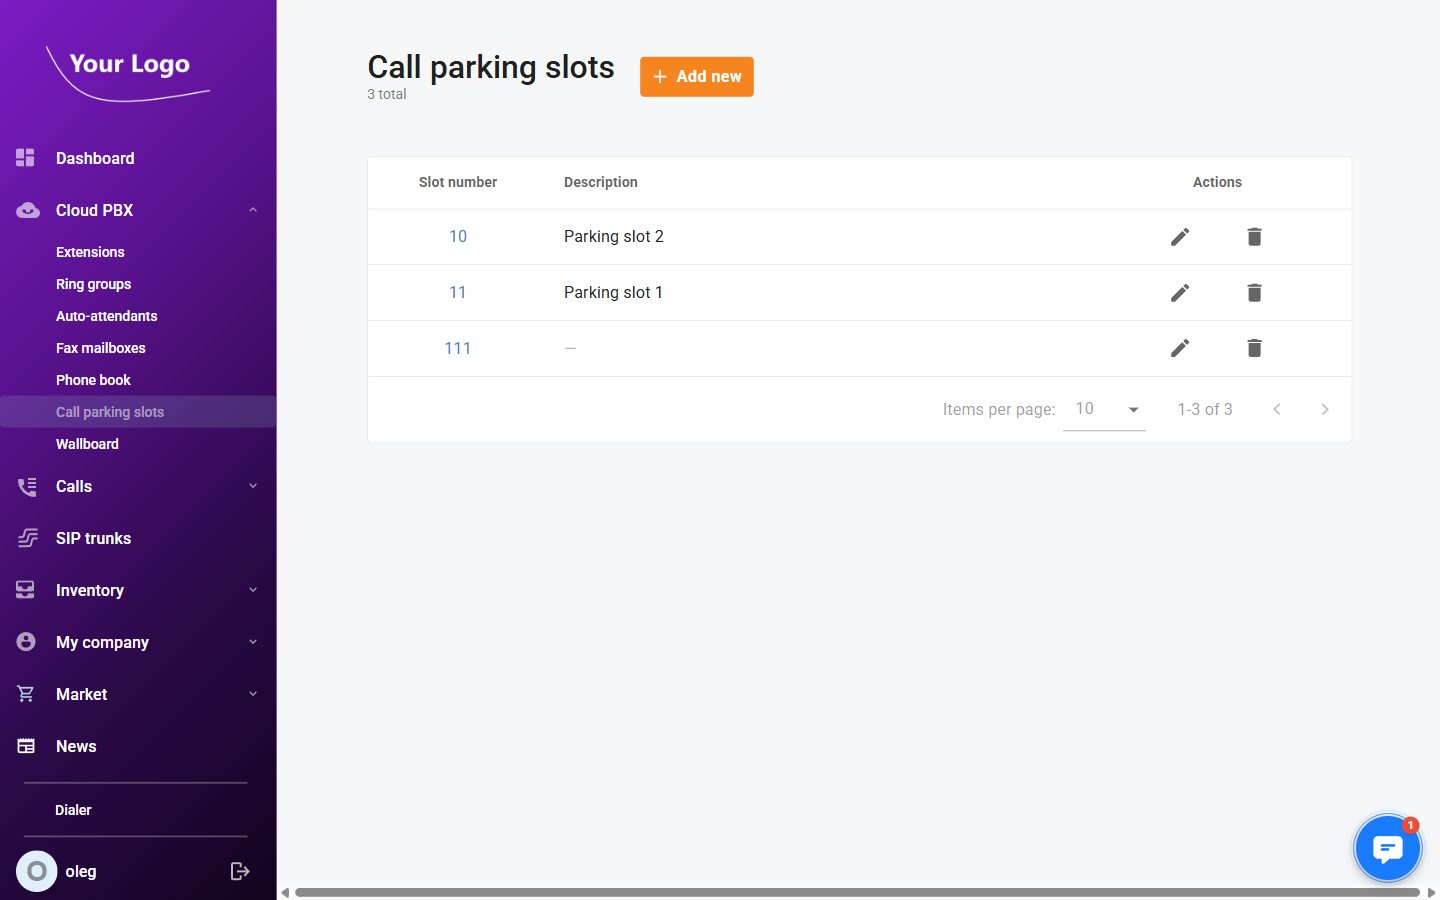Click the News calendar icon
1440x900 pixels.
point(24,746)
